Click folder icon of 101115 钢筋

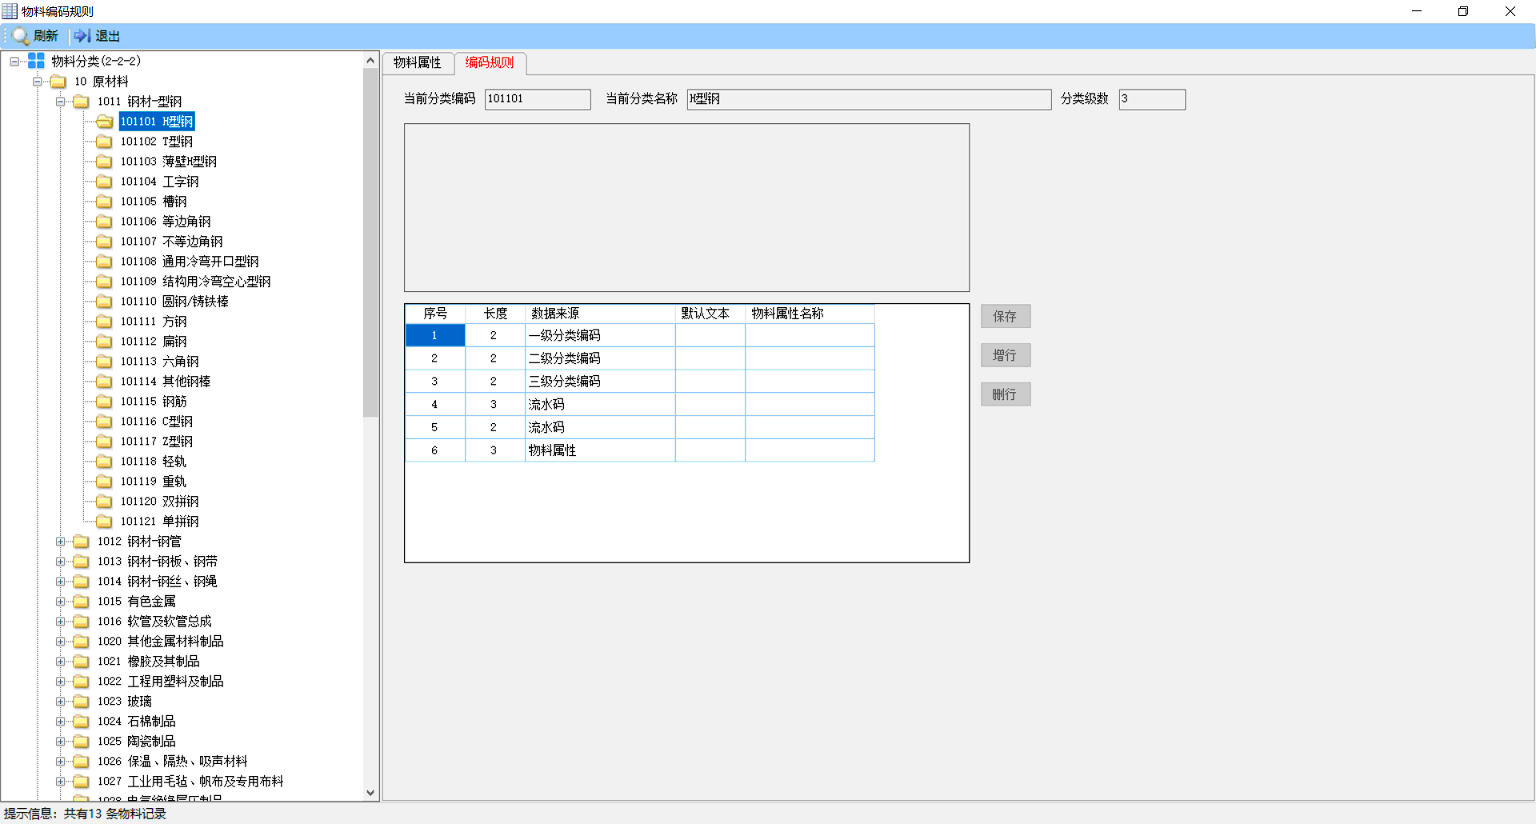(x=104, y=401)
